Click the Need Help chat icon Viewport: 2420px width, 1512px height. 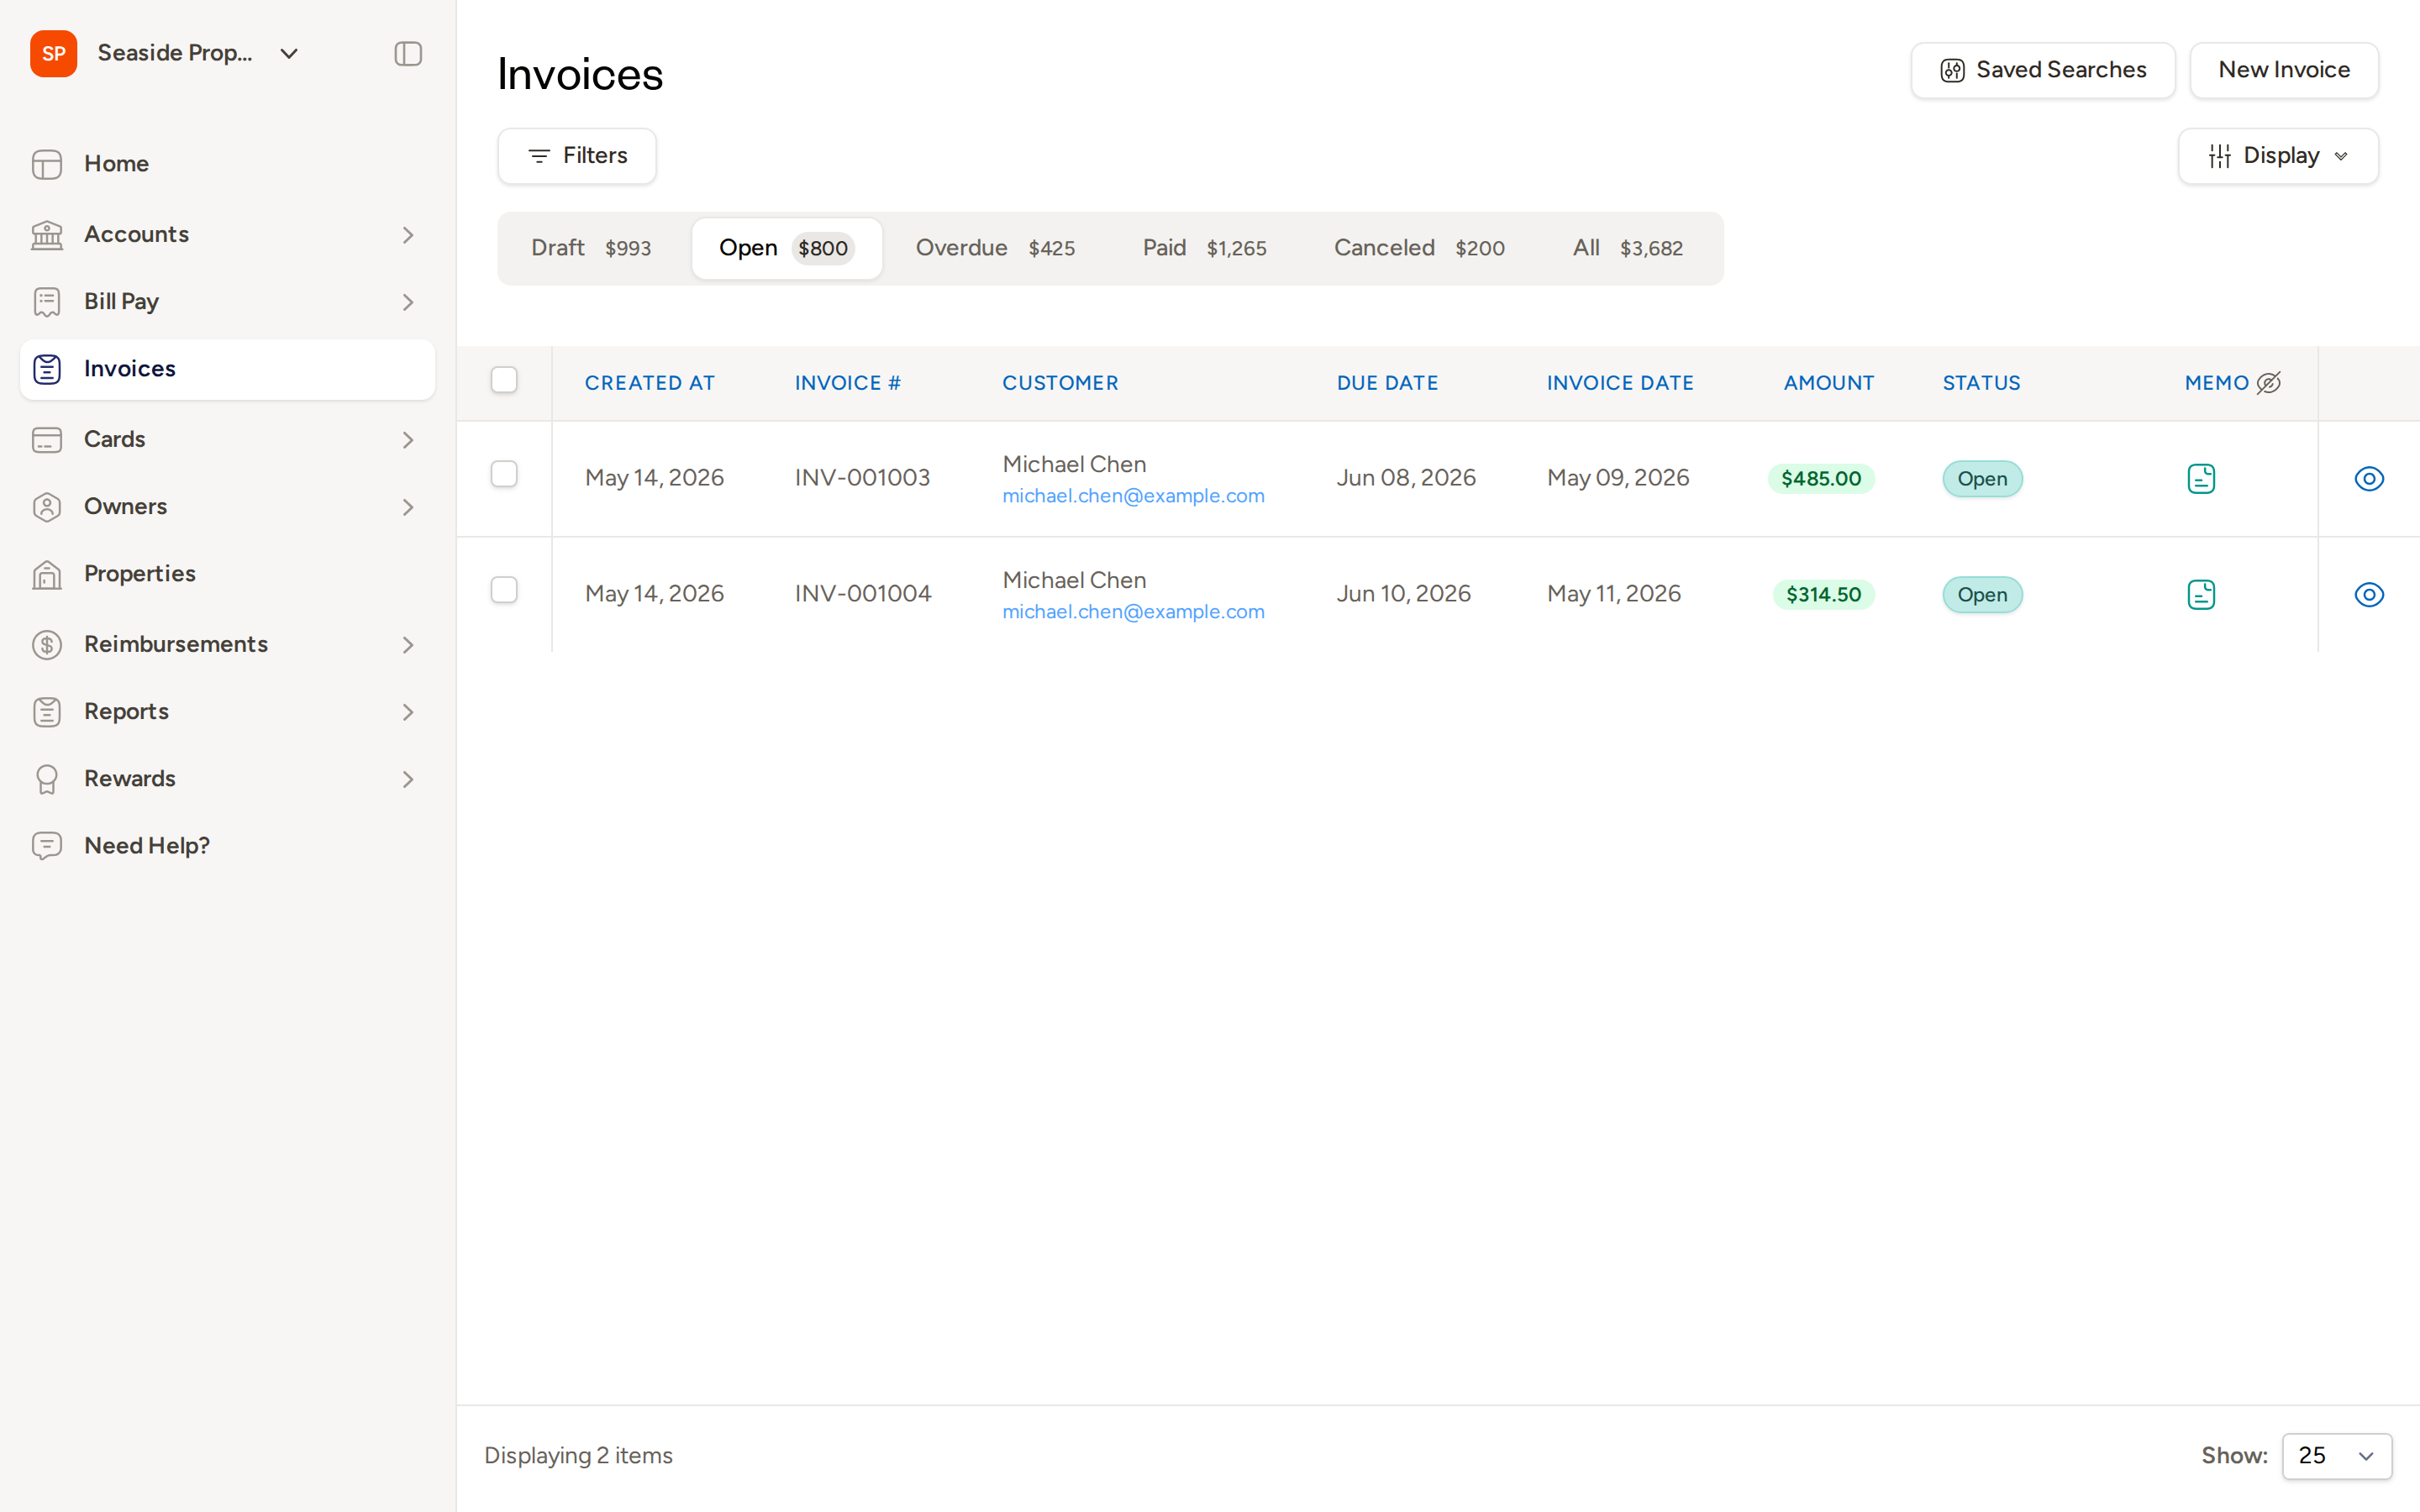[47, 846]
